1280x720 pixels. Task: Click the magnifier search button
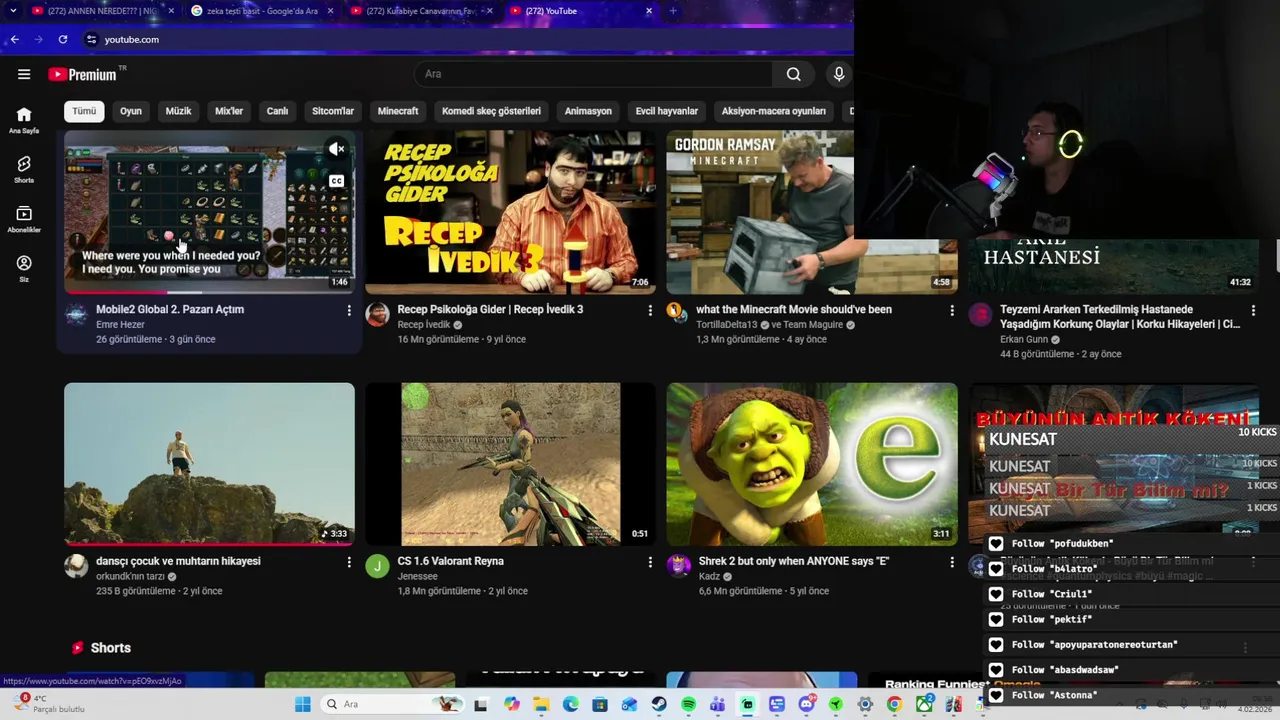point(793,74)
